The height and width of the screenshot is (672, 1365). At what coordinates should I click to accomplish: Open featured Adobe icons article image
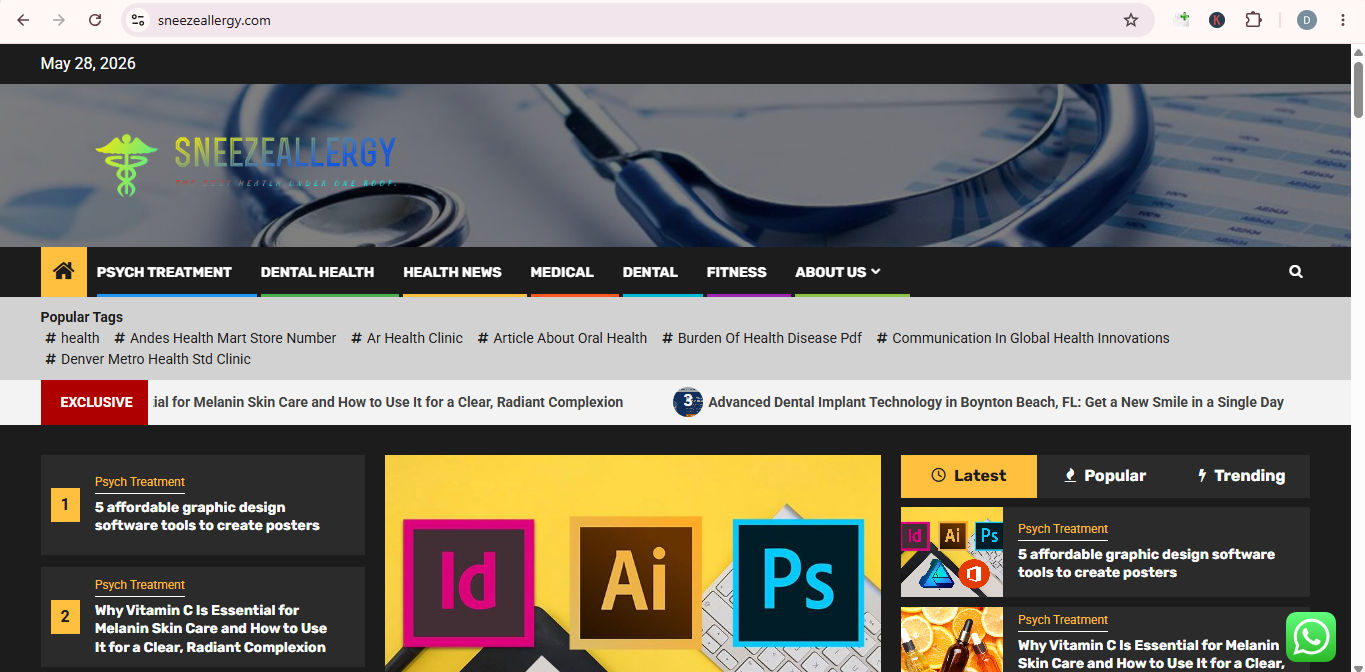click(x=633, y=564)
